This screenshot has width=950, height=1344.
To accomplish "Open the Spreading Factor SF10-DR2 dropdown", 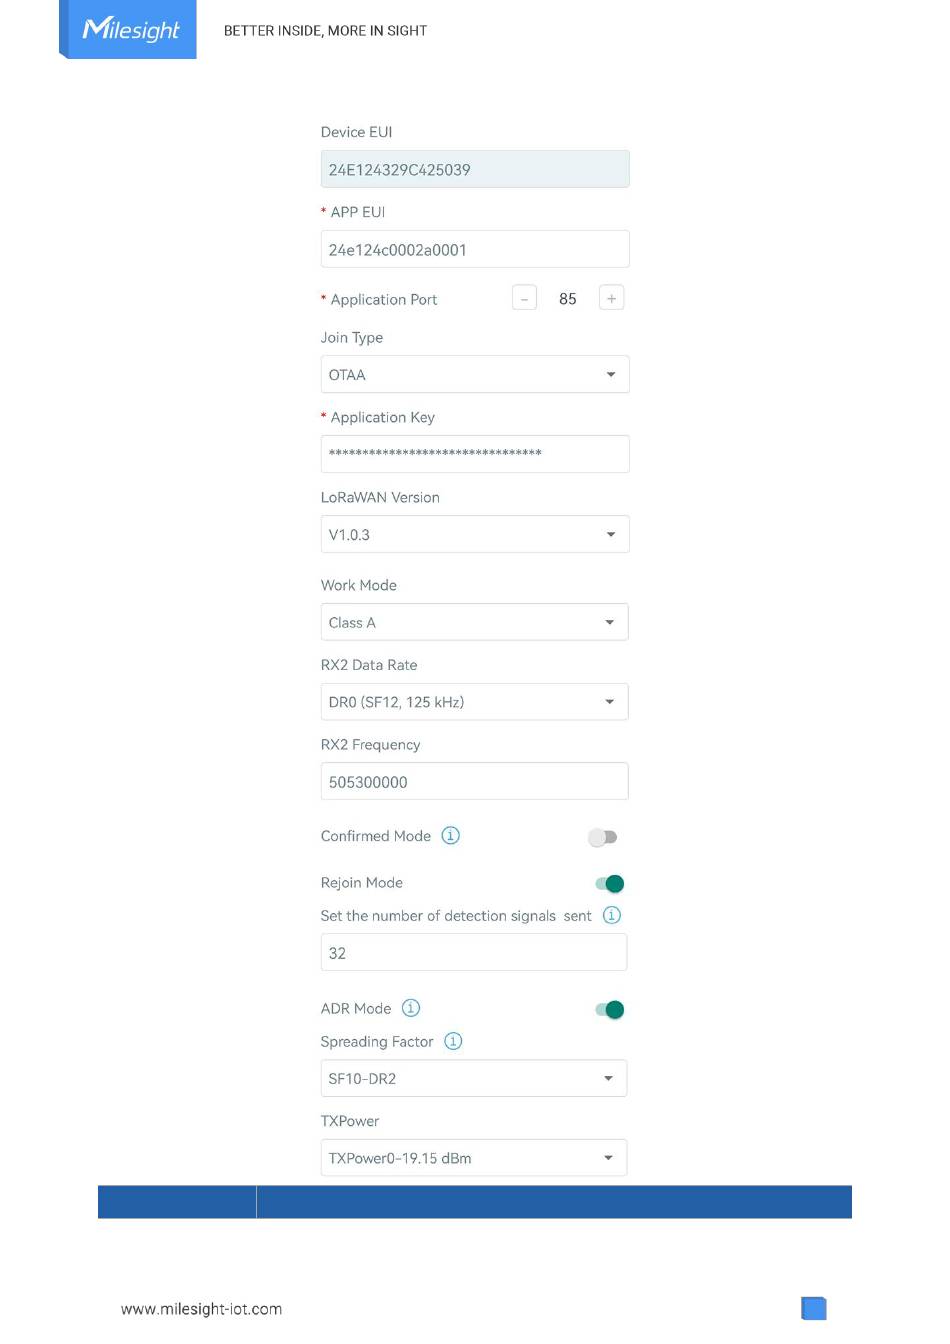I will tap(474, 1078).
